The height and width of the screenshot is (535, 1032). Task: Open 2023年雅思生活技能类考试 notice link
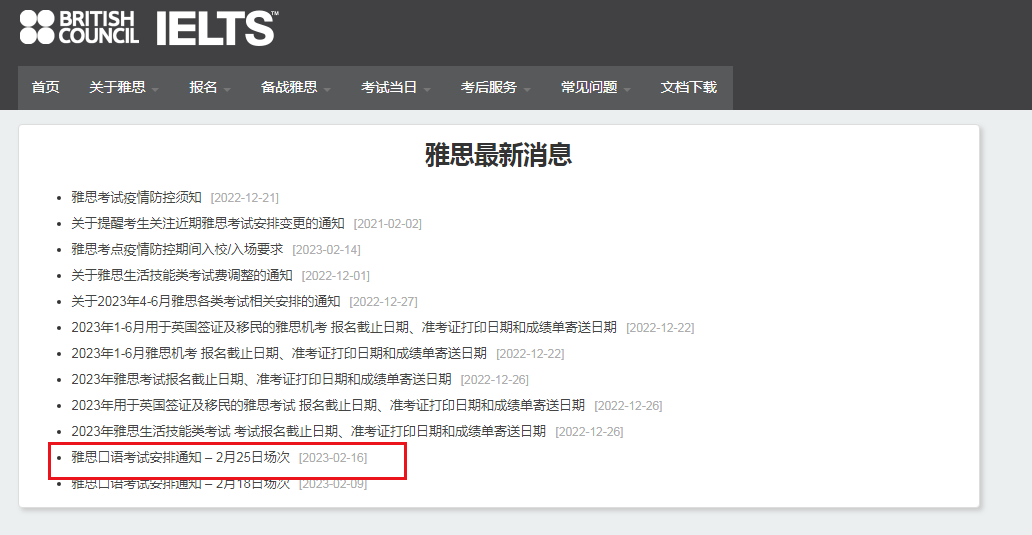pyautogui.click(x=308, y=431)
